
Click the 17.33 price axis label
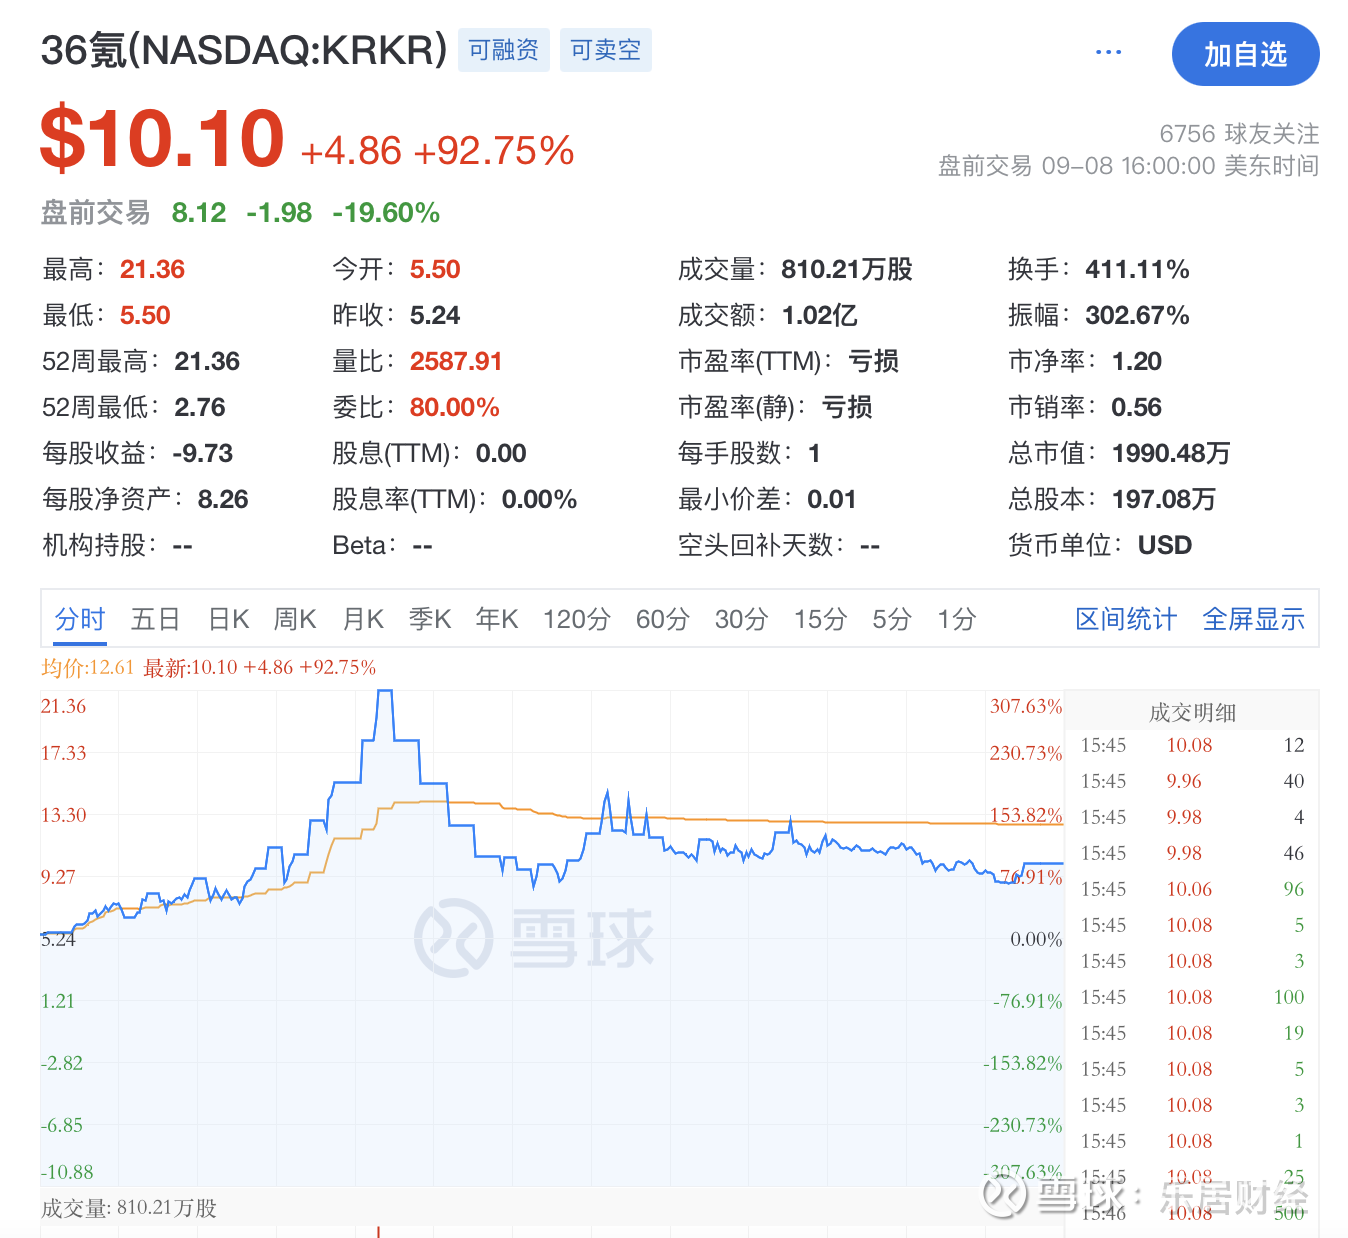pyautogui.click(x=63, y=753)
